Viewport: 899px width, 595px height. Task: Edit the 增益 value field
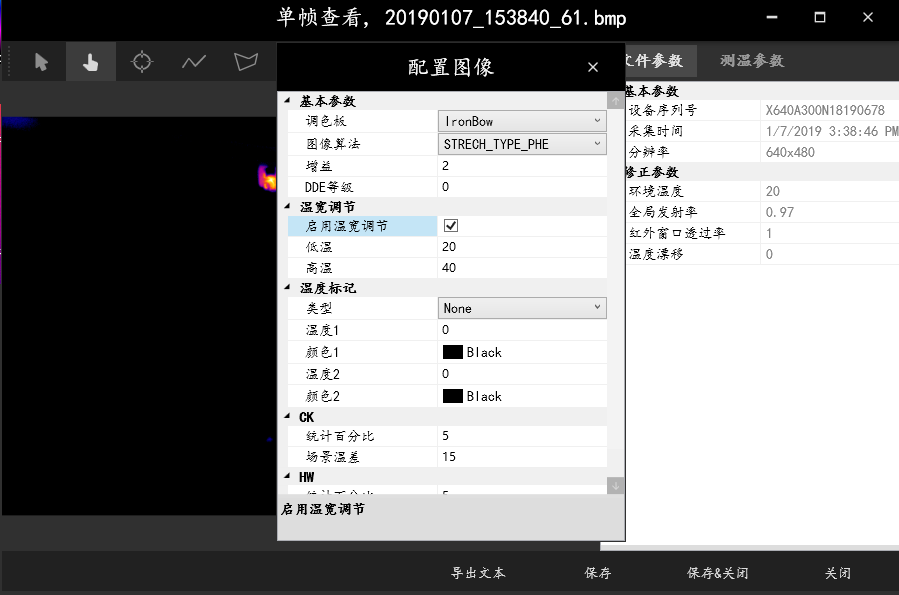click(x=522, y=166)
